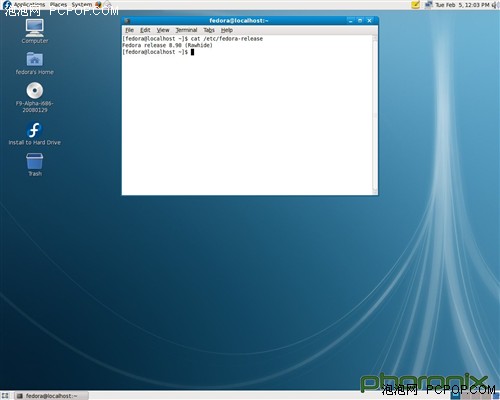Open the terminal Tabs menu
This screenshot has width=500, height=400.
tap(209, 30)
